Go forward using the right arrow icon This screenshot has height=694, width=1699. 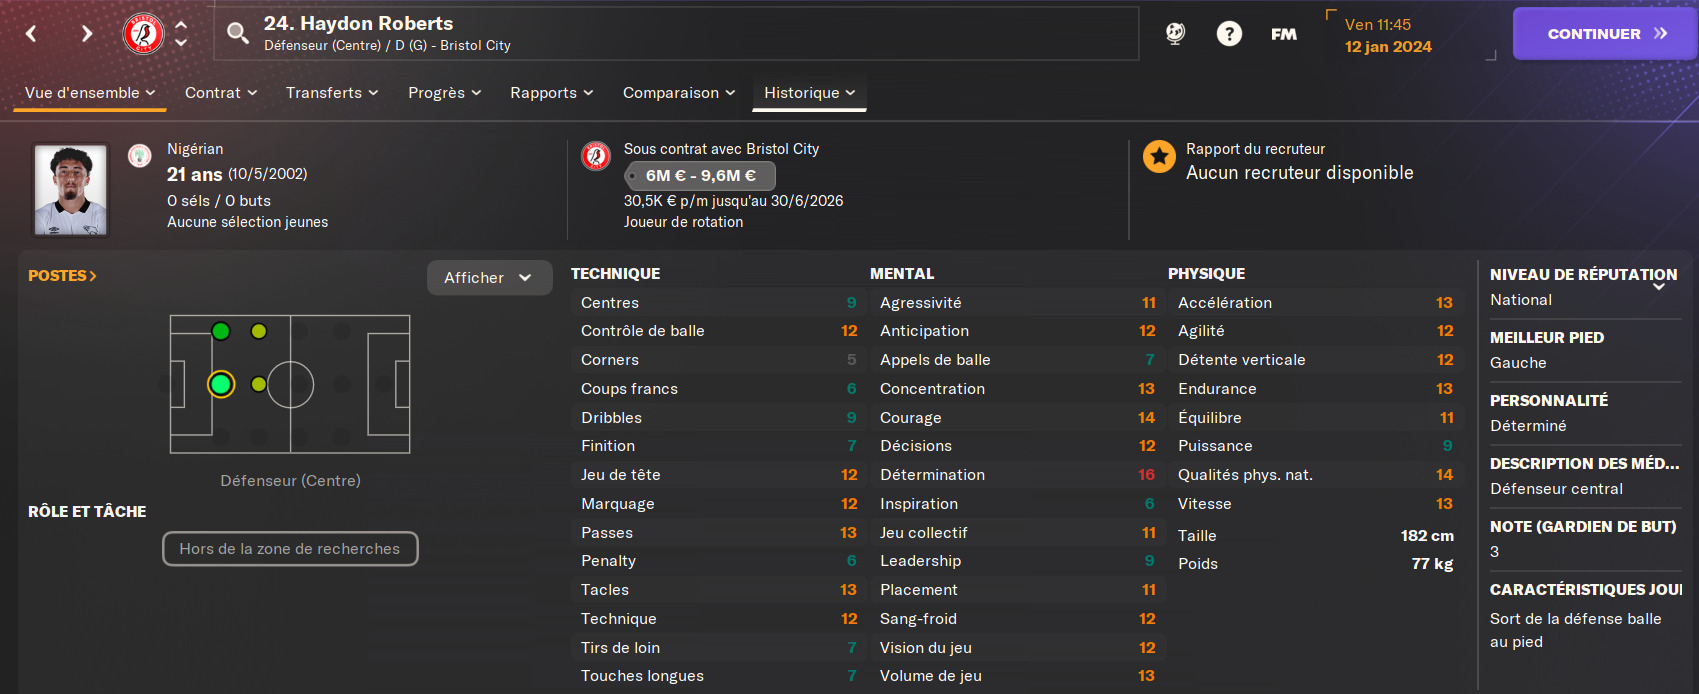point(87,34)
